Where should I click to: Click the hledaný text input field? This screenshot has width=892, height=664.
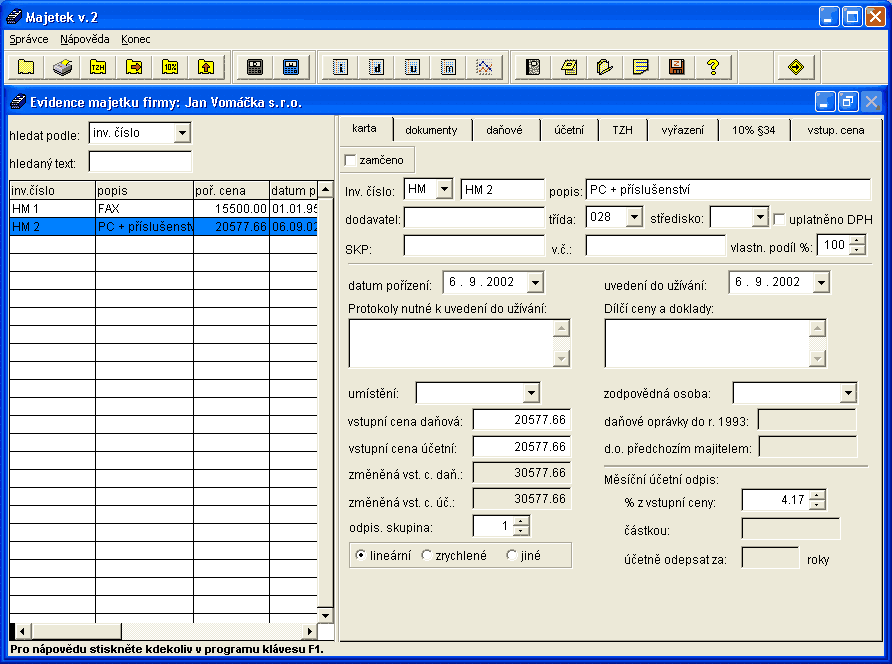coord(140,161)
